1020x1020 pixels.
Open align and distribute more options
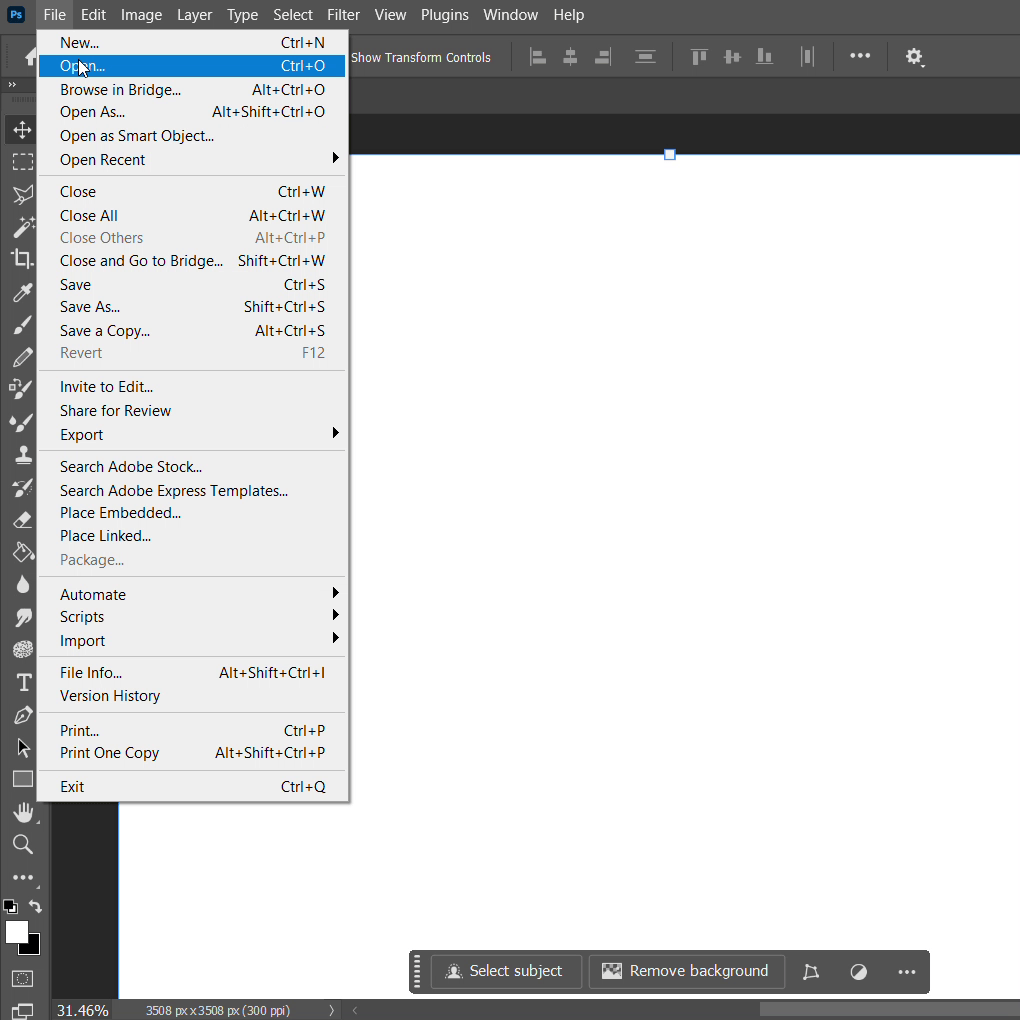coord(860,56)
